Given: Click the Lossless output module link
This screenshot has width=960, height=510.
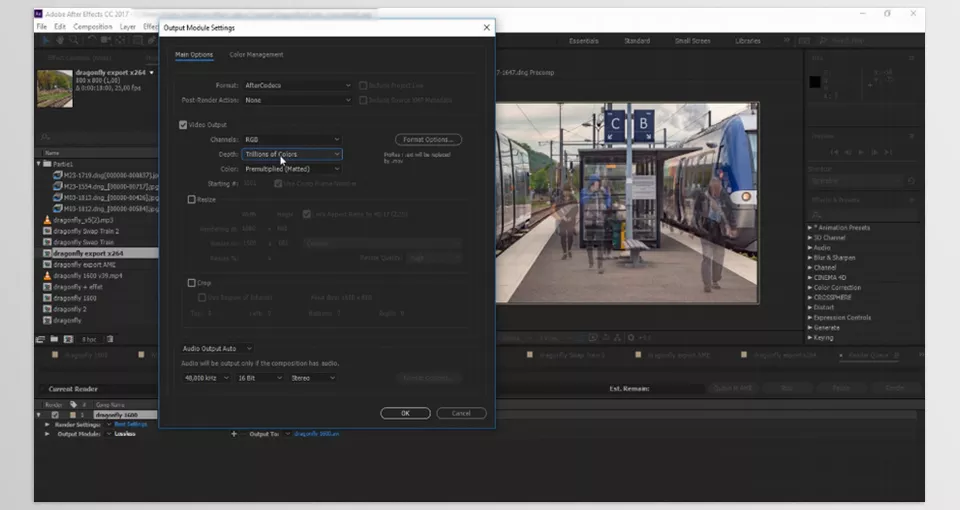Looking at the screenshot, I should [125, 434].
